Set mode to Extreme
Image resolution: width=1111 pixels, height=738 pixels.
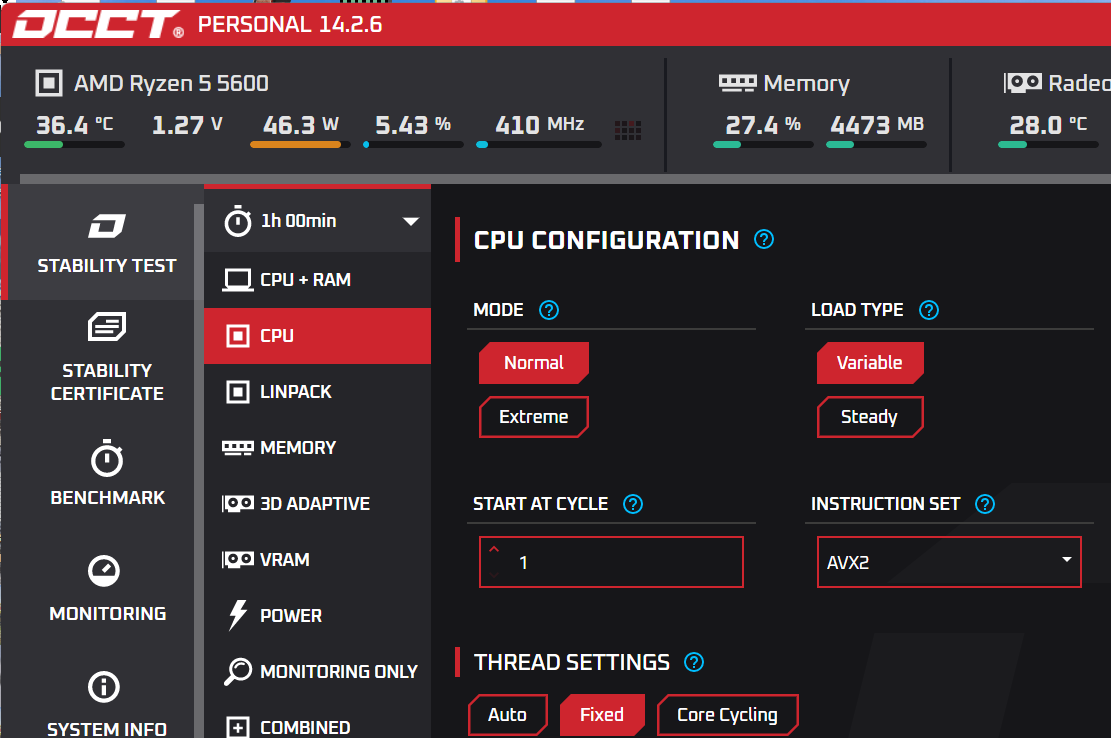click(534, 416)
